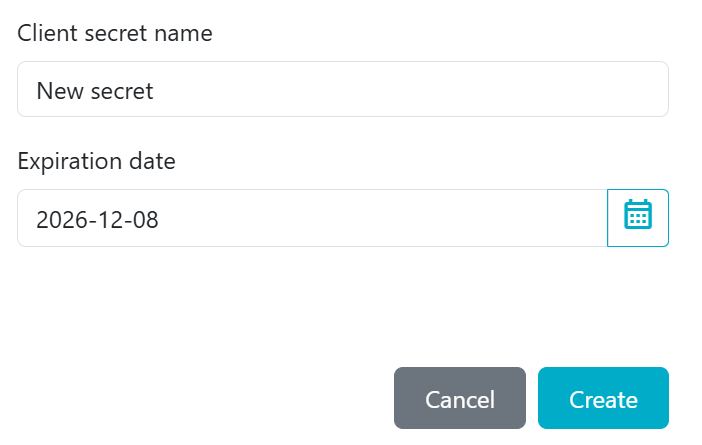Screen dimensions: 702x445
Task: Show the date picker via calendar button
Action: click(638, 217)
